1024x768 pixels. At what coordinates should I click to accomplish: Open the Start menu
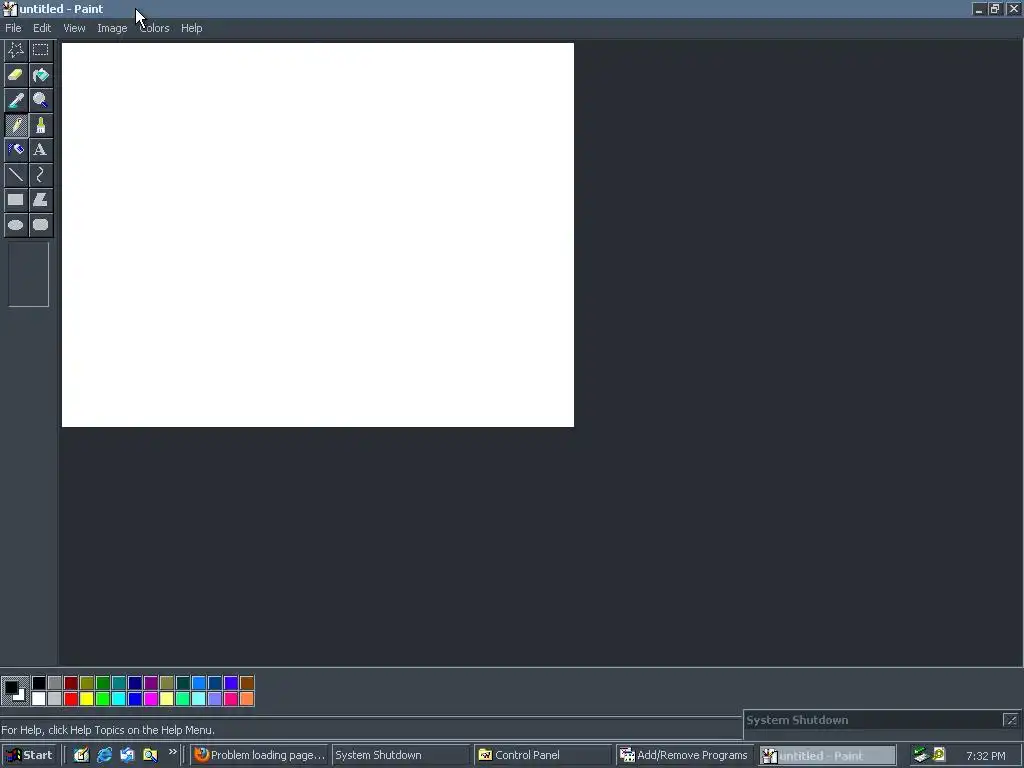click(x=29, y=755)
